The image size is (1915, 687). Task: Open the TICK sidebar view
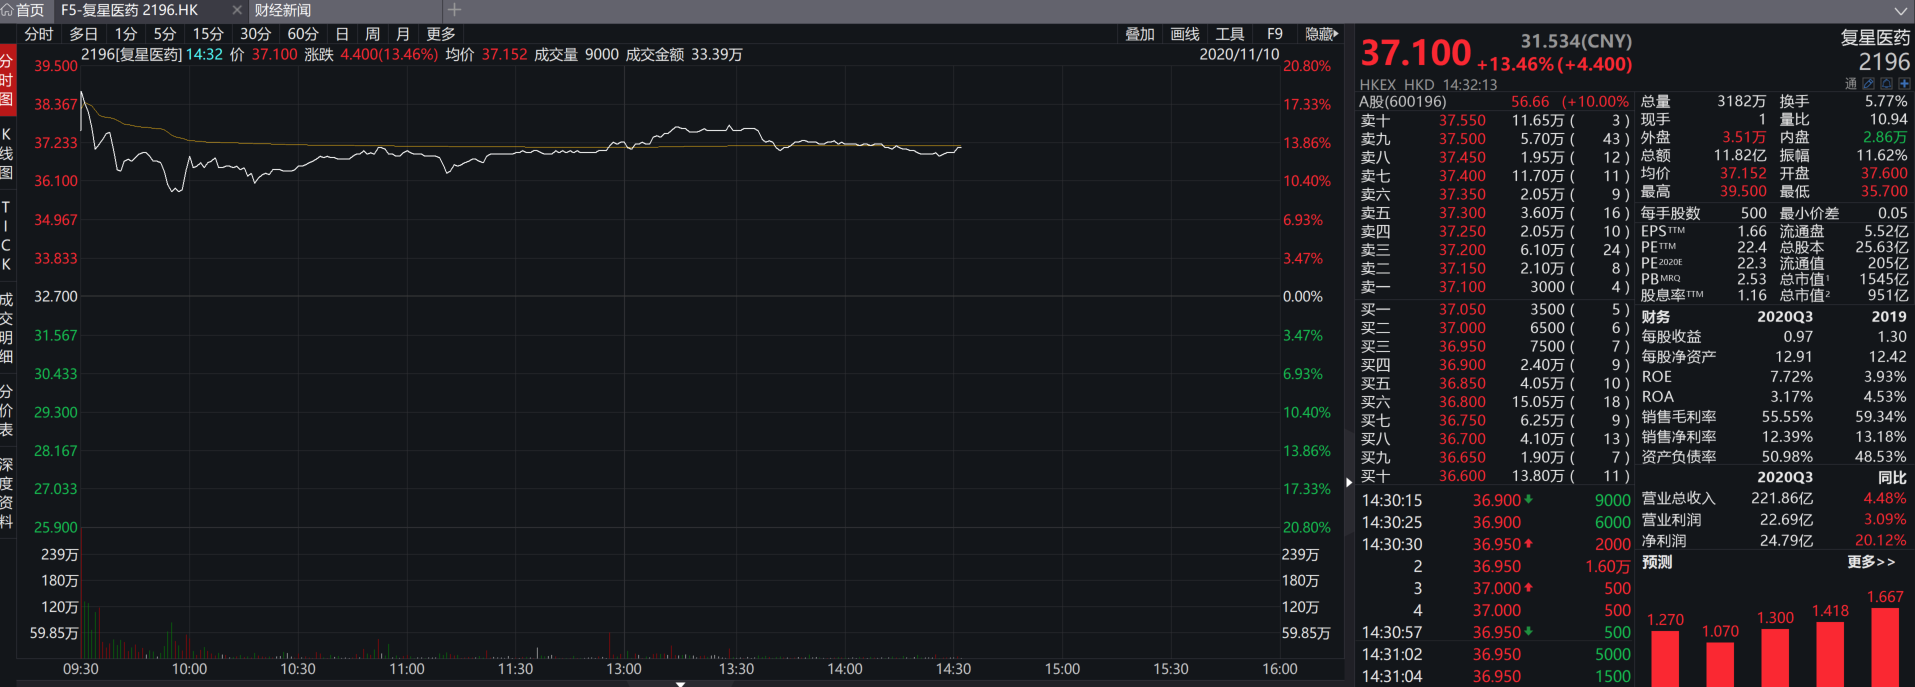pyautogui.click(x=7, y=236)
